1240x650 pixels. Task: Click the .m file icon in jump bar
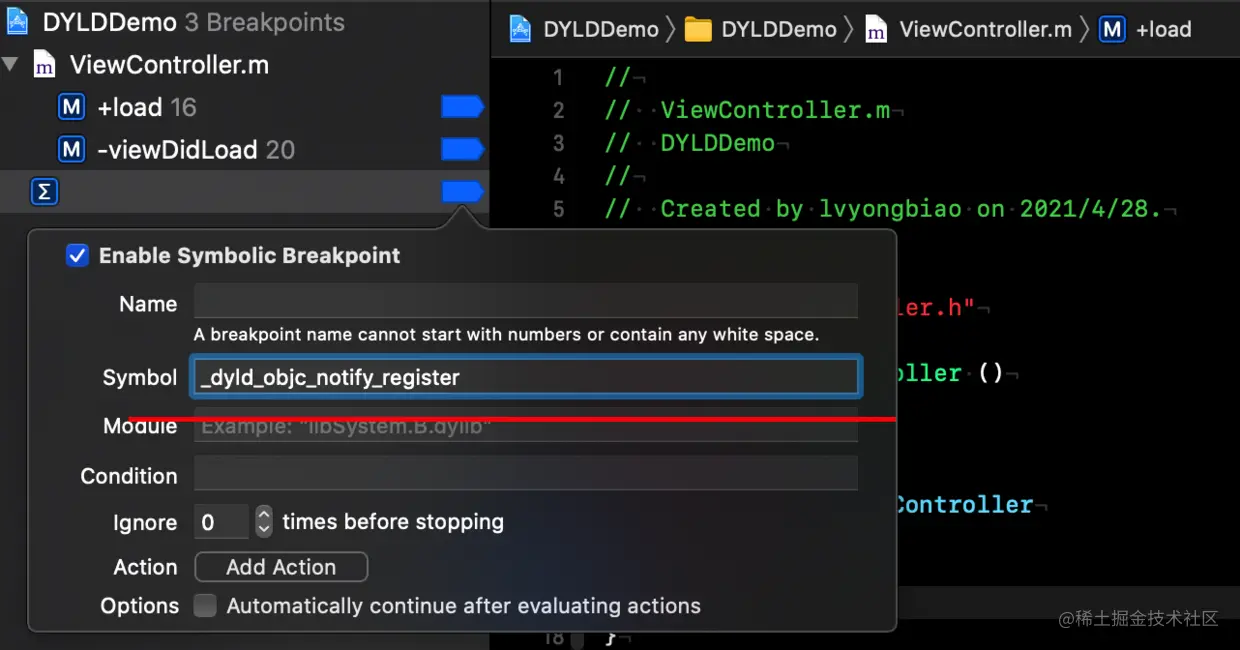coord(875,30)
